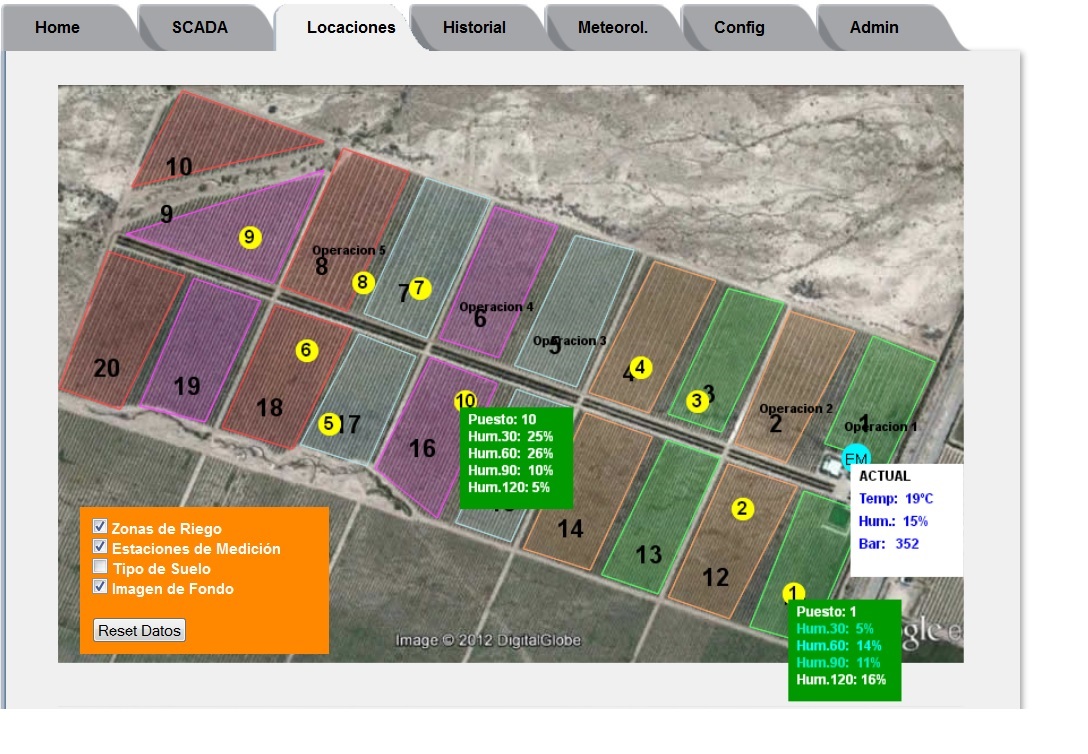Select yellow station marker 3
This screenshot has width=1088, height=754.
(697, 401)
